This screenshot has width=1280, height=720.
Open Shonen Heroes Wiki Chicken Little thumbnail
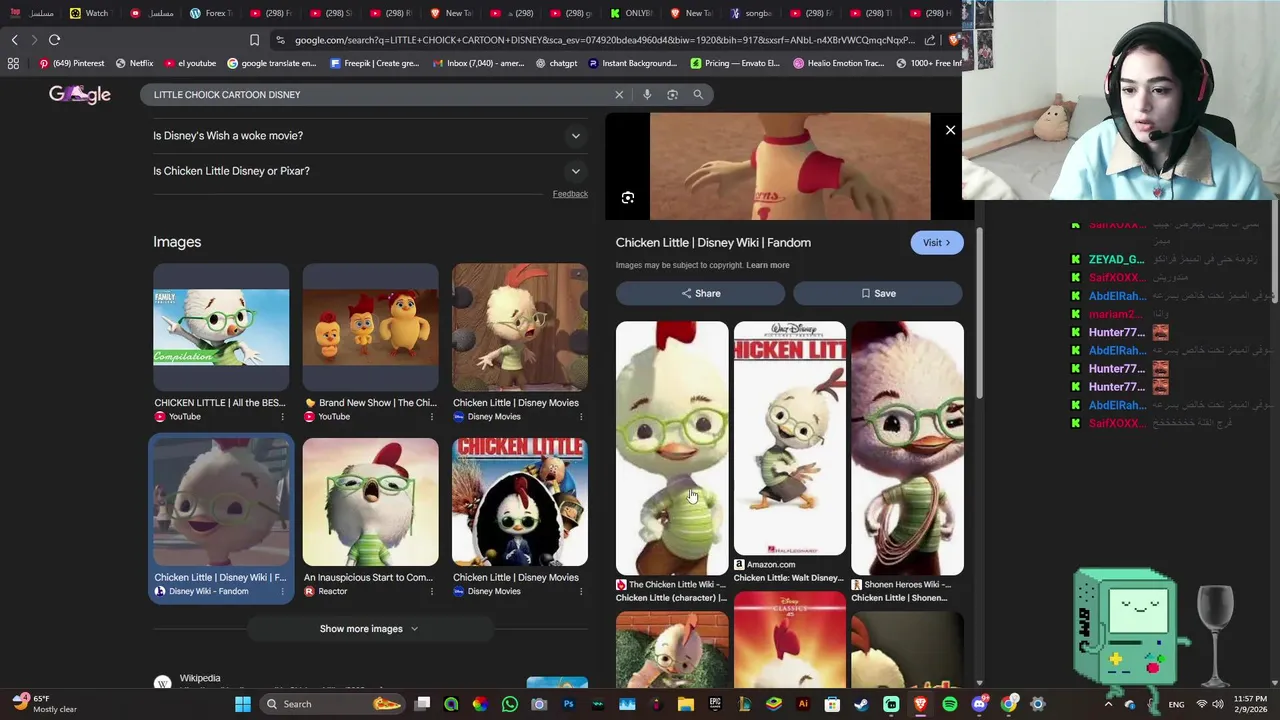[x=907, y=448]
